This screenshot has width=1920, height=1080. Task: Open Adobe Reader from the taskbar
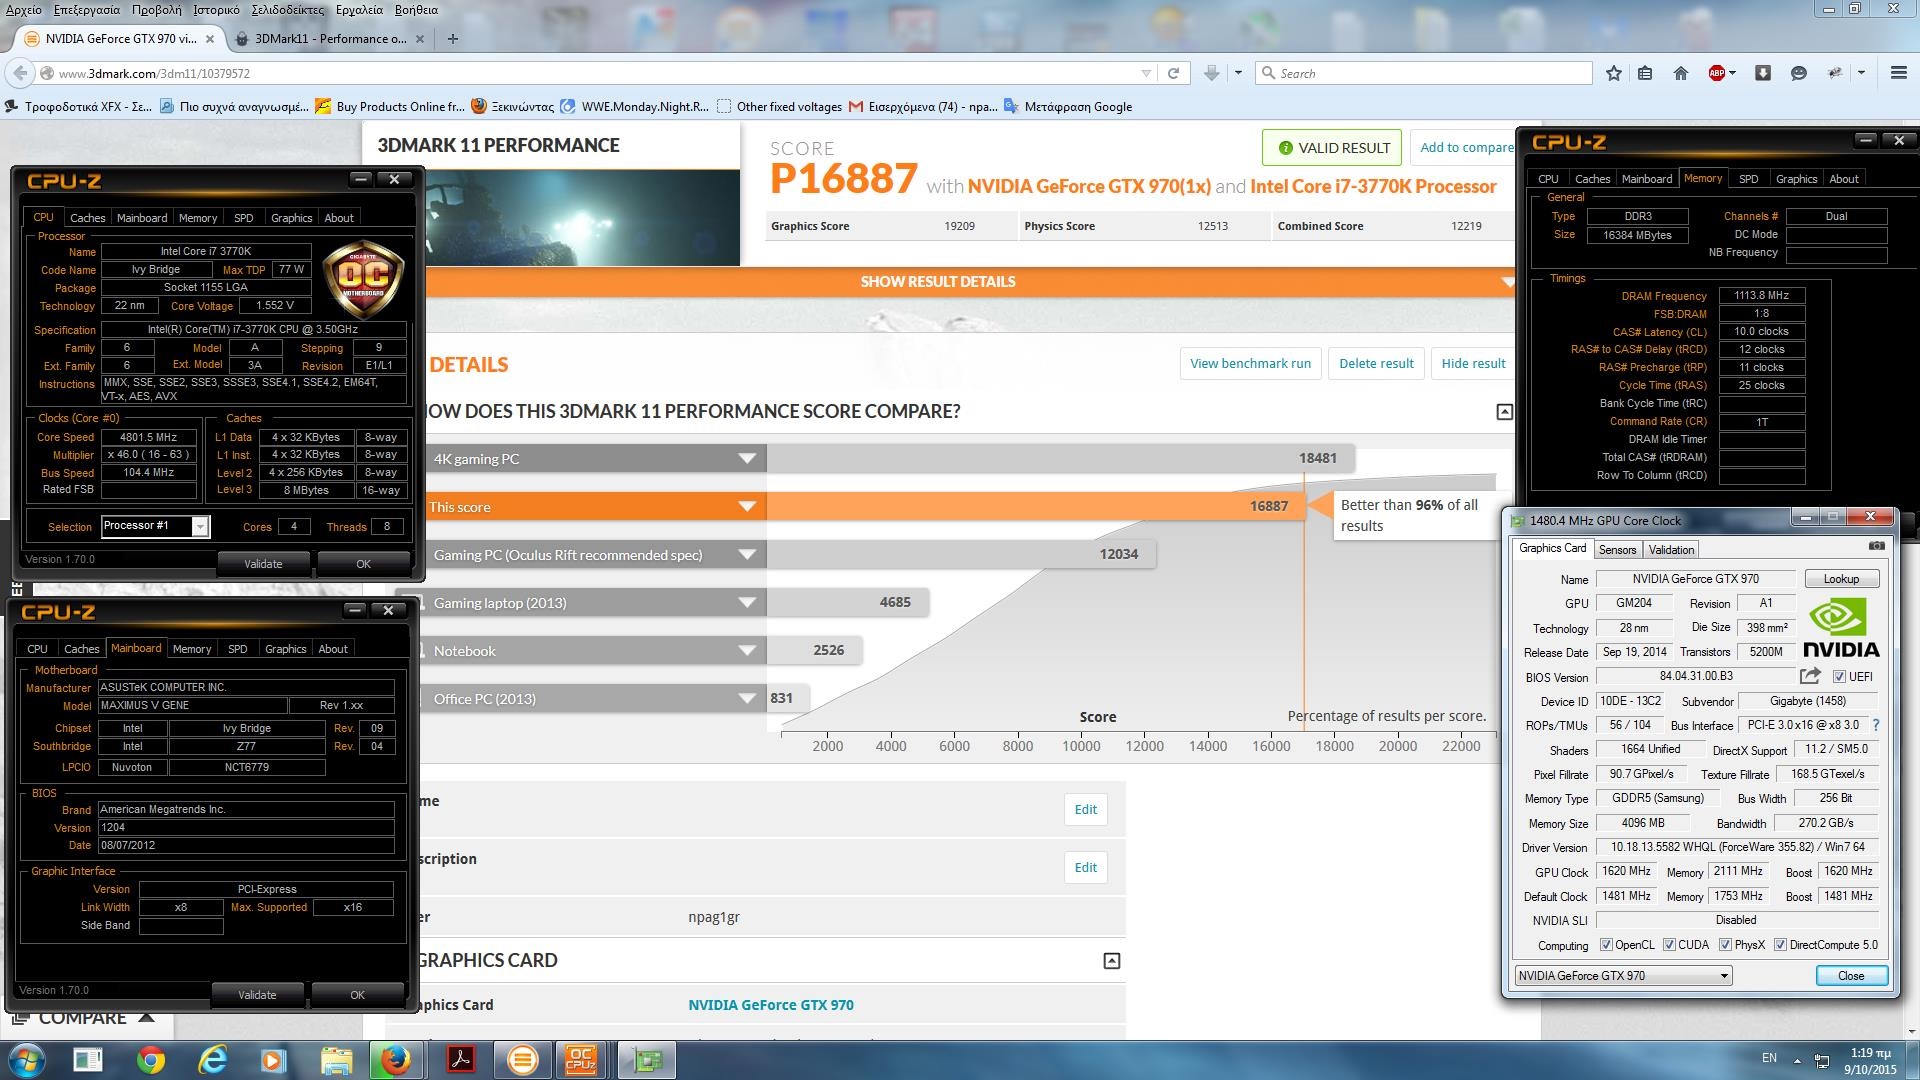pos(460,1060)
